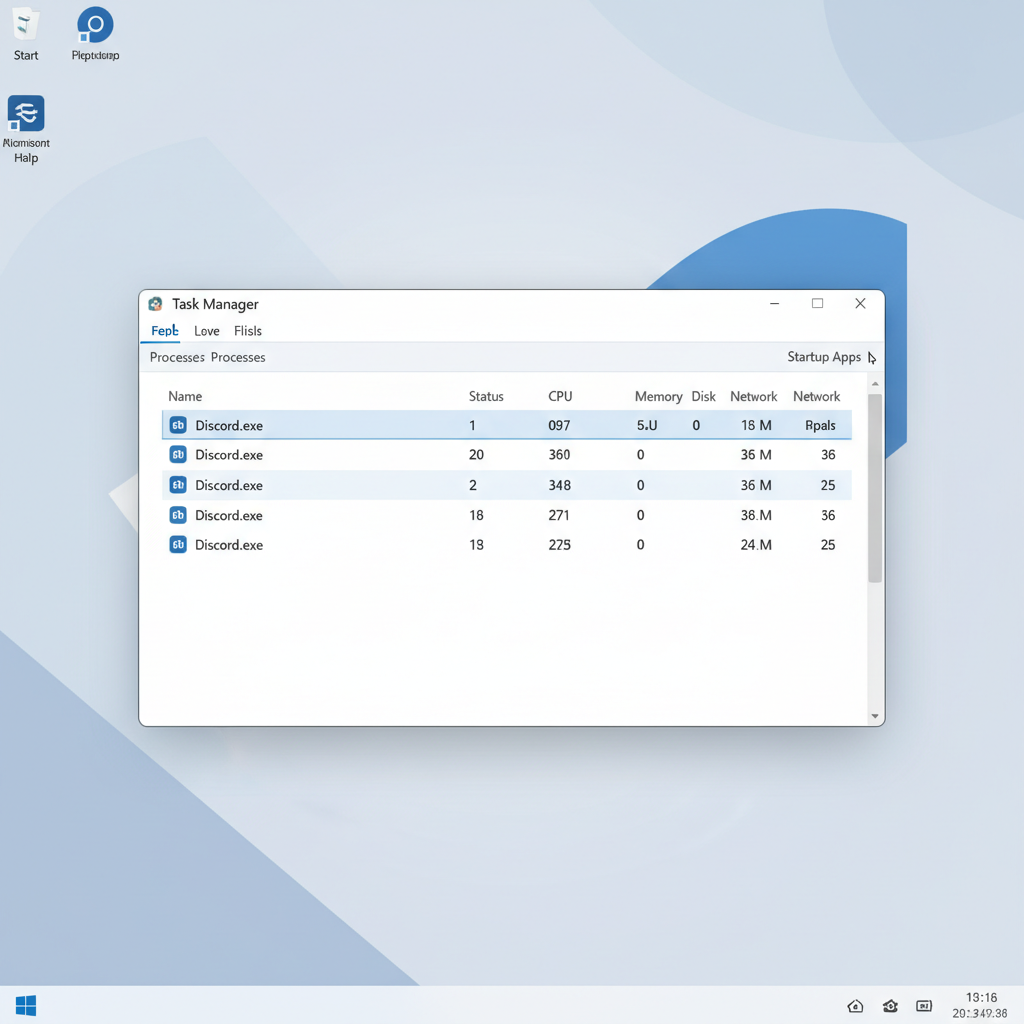Switch to the Love tab
Screen dimensions: 1024x1024
206,331
